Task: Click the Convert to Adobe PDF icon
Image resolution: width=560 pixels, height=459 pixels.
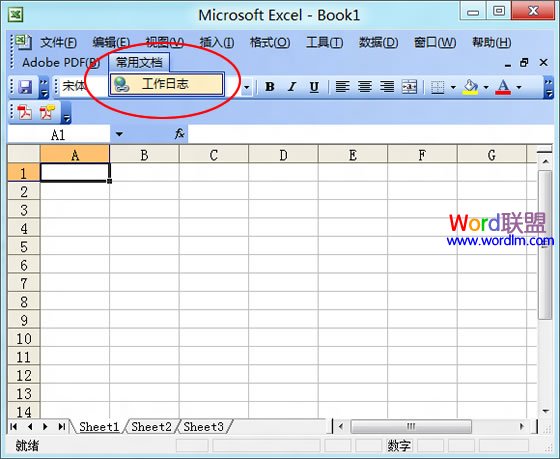Action: [24, 113]
